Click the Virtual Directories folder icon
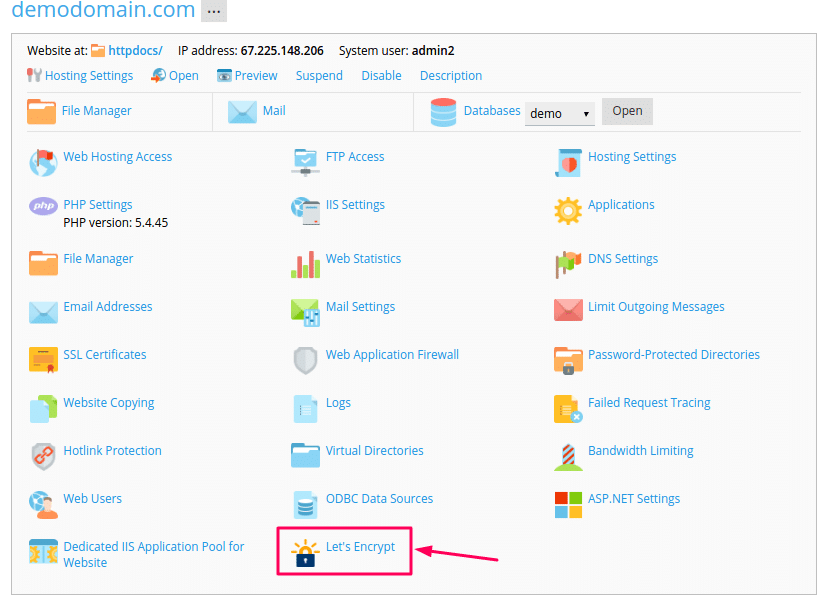 tap(306, 455)
